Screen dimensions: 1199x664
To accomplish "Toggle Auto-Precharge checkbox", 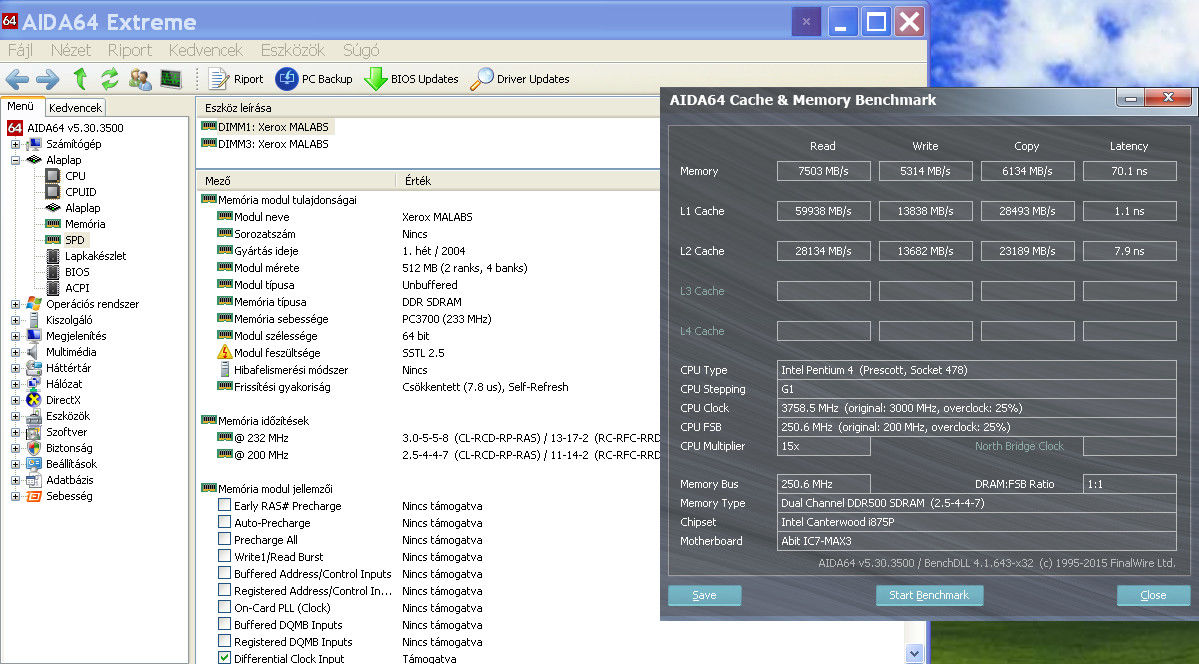I will [x=224, y=522].
